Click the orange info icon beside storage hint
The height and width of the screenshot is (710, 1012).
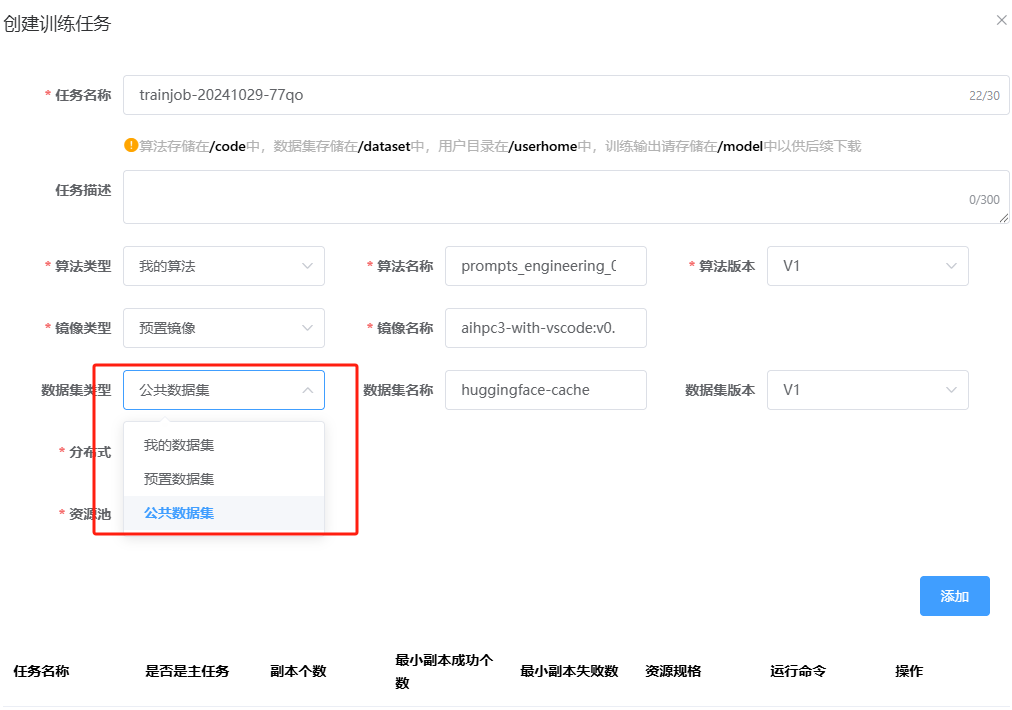click(130, 145)
